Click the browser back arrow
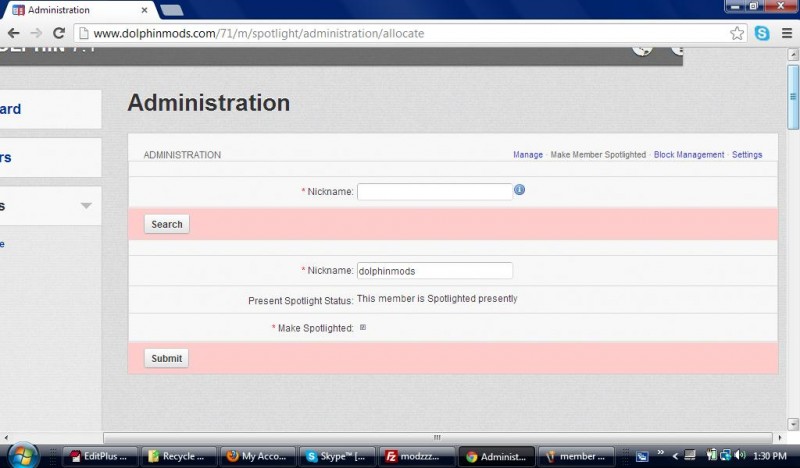This screenshot has width=800, height=468. tap(13, 33)
